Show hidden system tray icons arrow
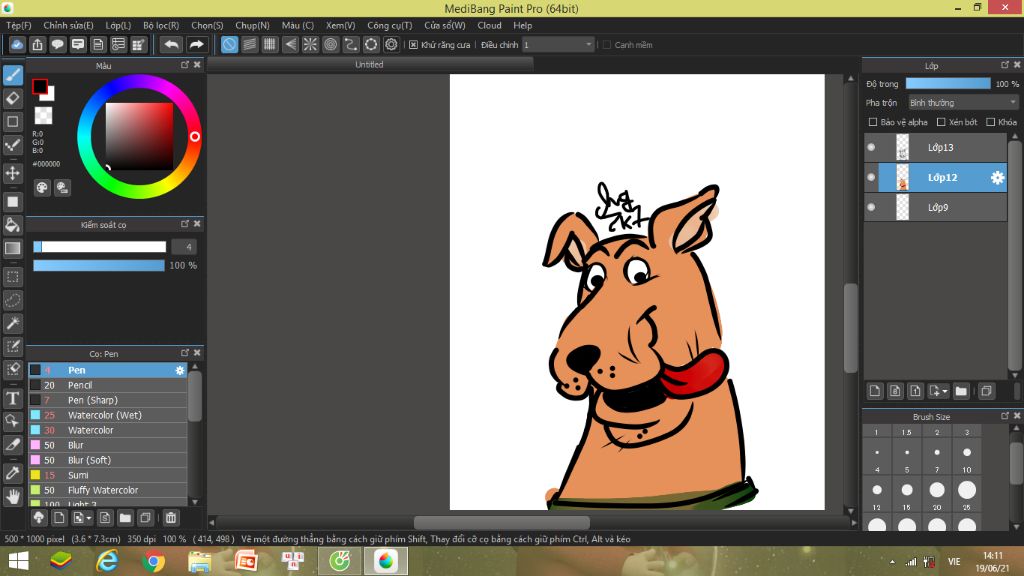The width and height of the screenshot is (1024, 576). (892, 562)
